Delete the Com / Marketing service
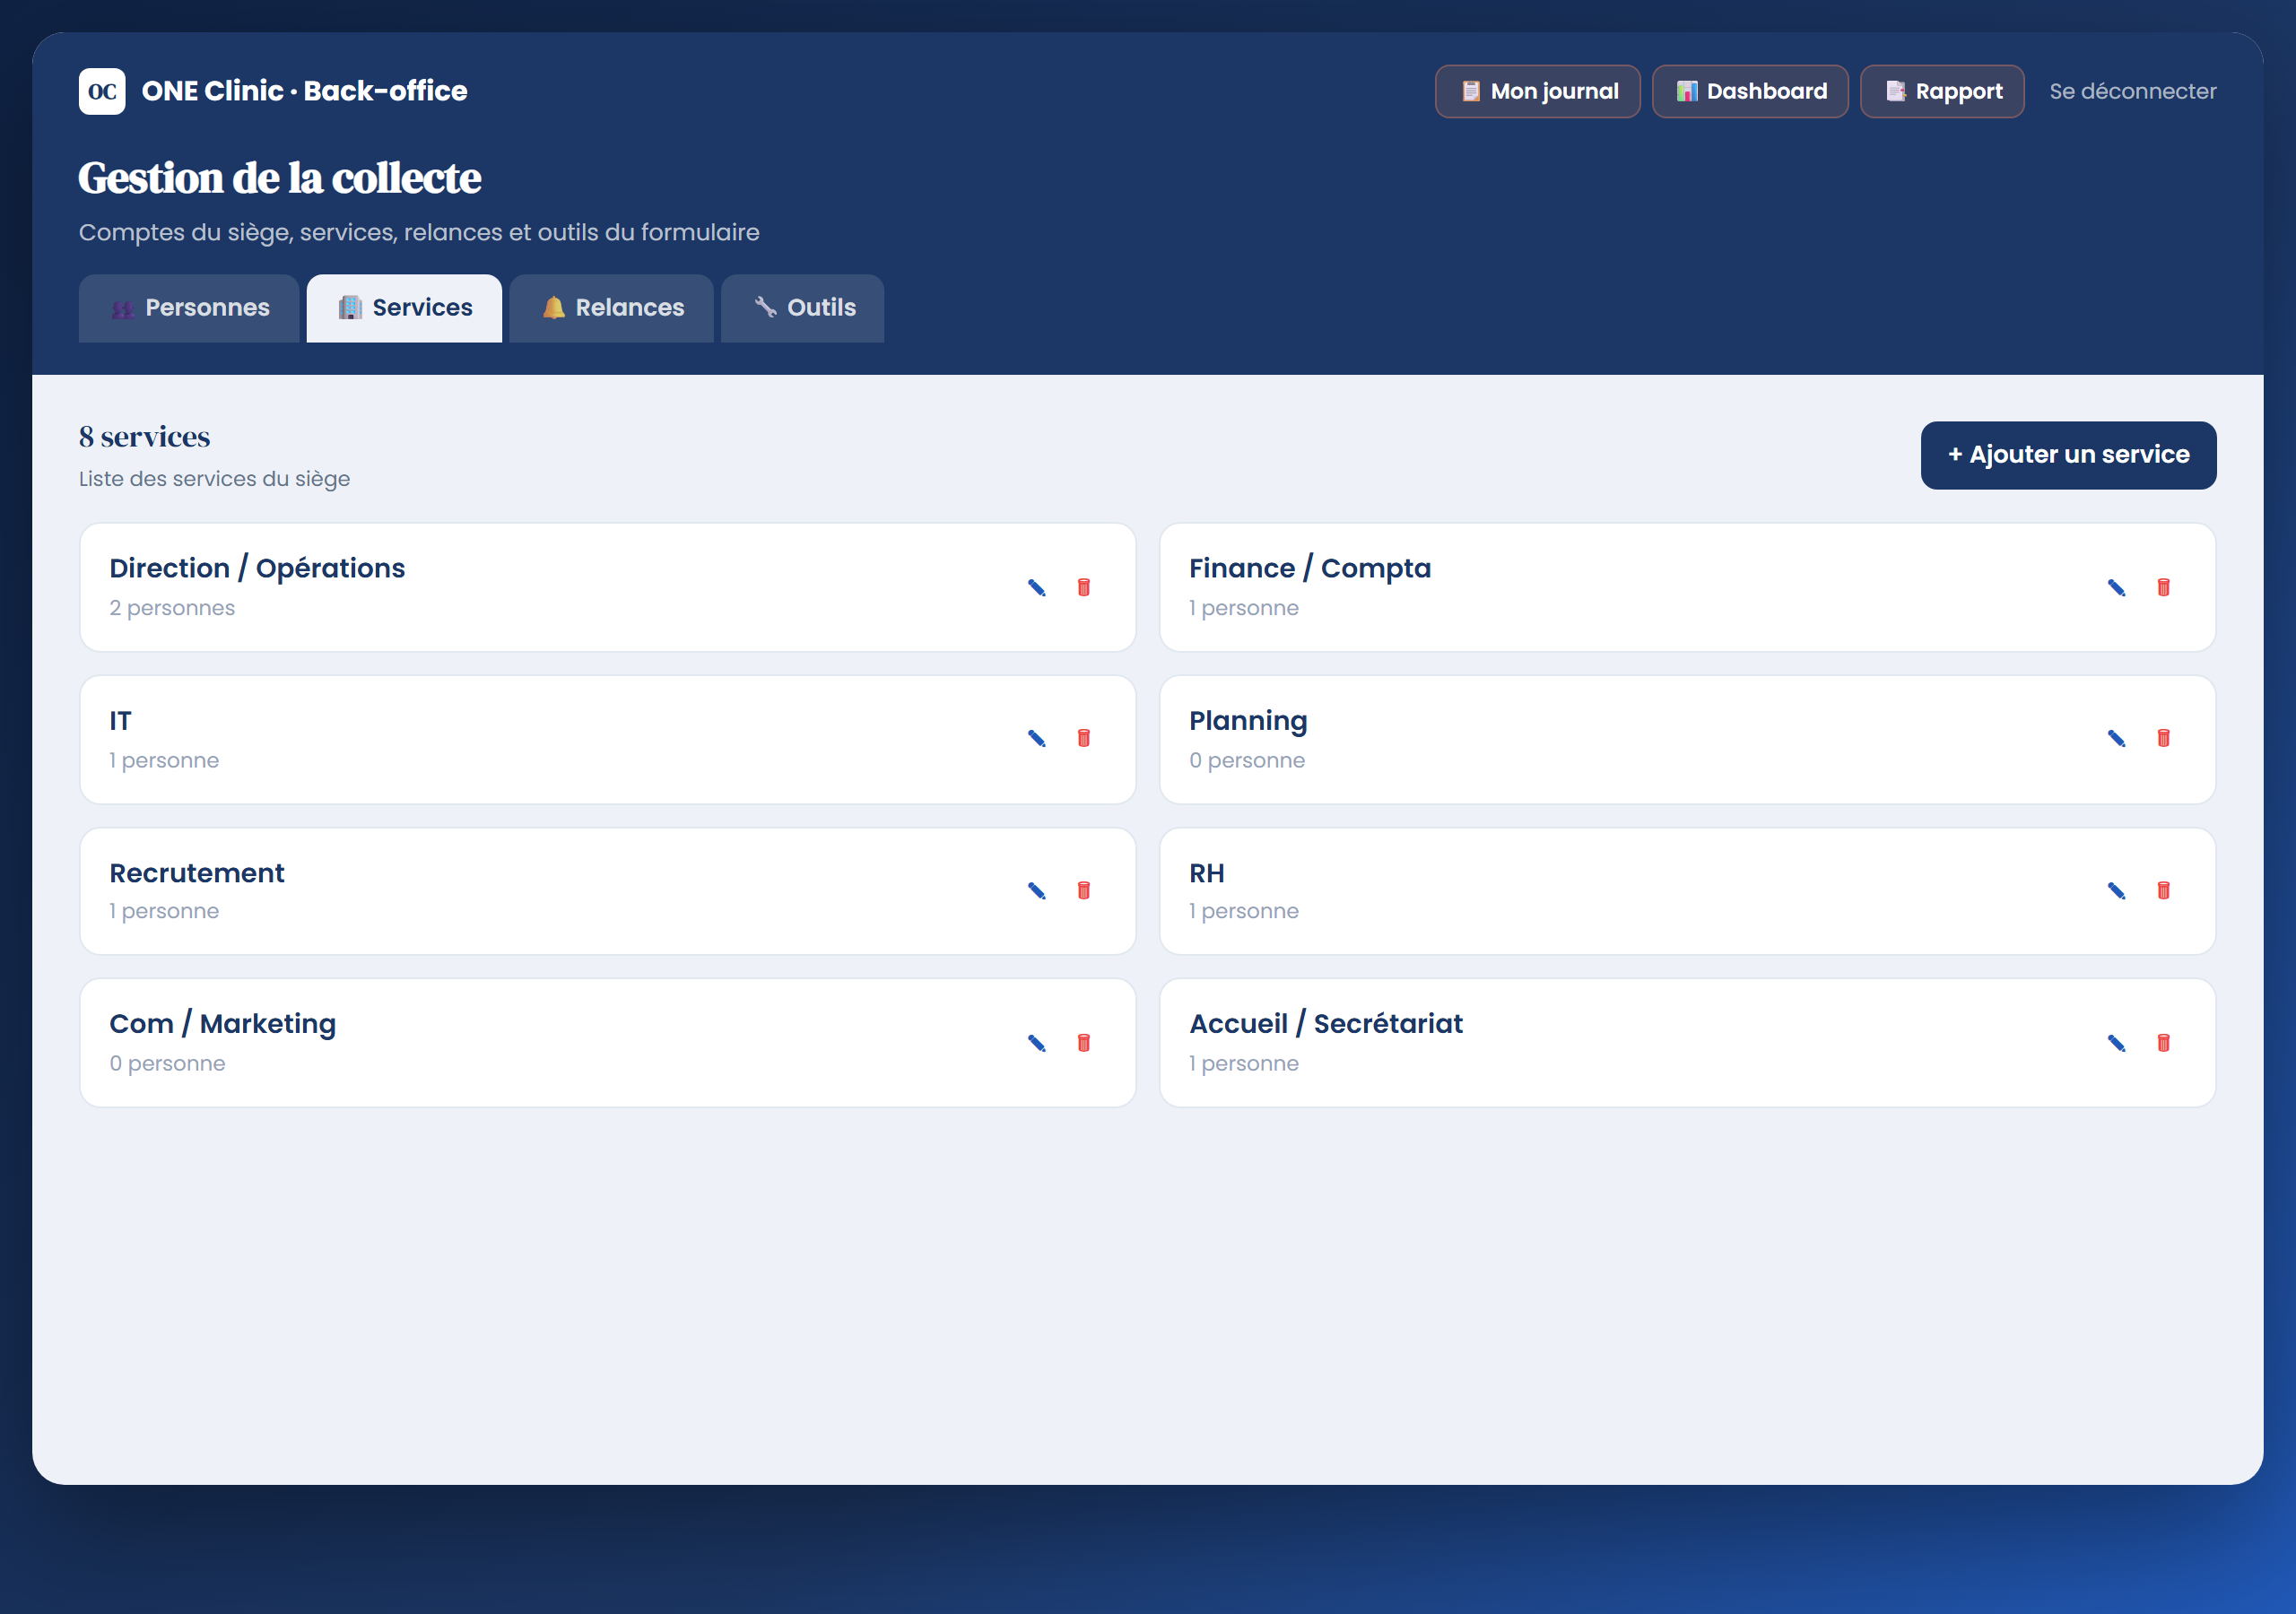 1083,1043
